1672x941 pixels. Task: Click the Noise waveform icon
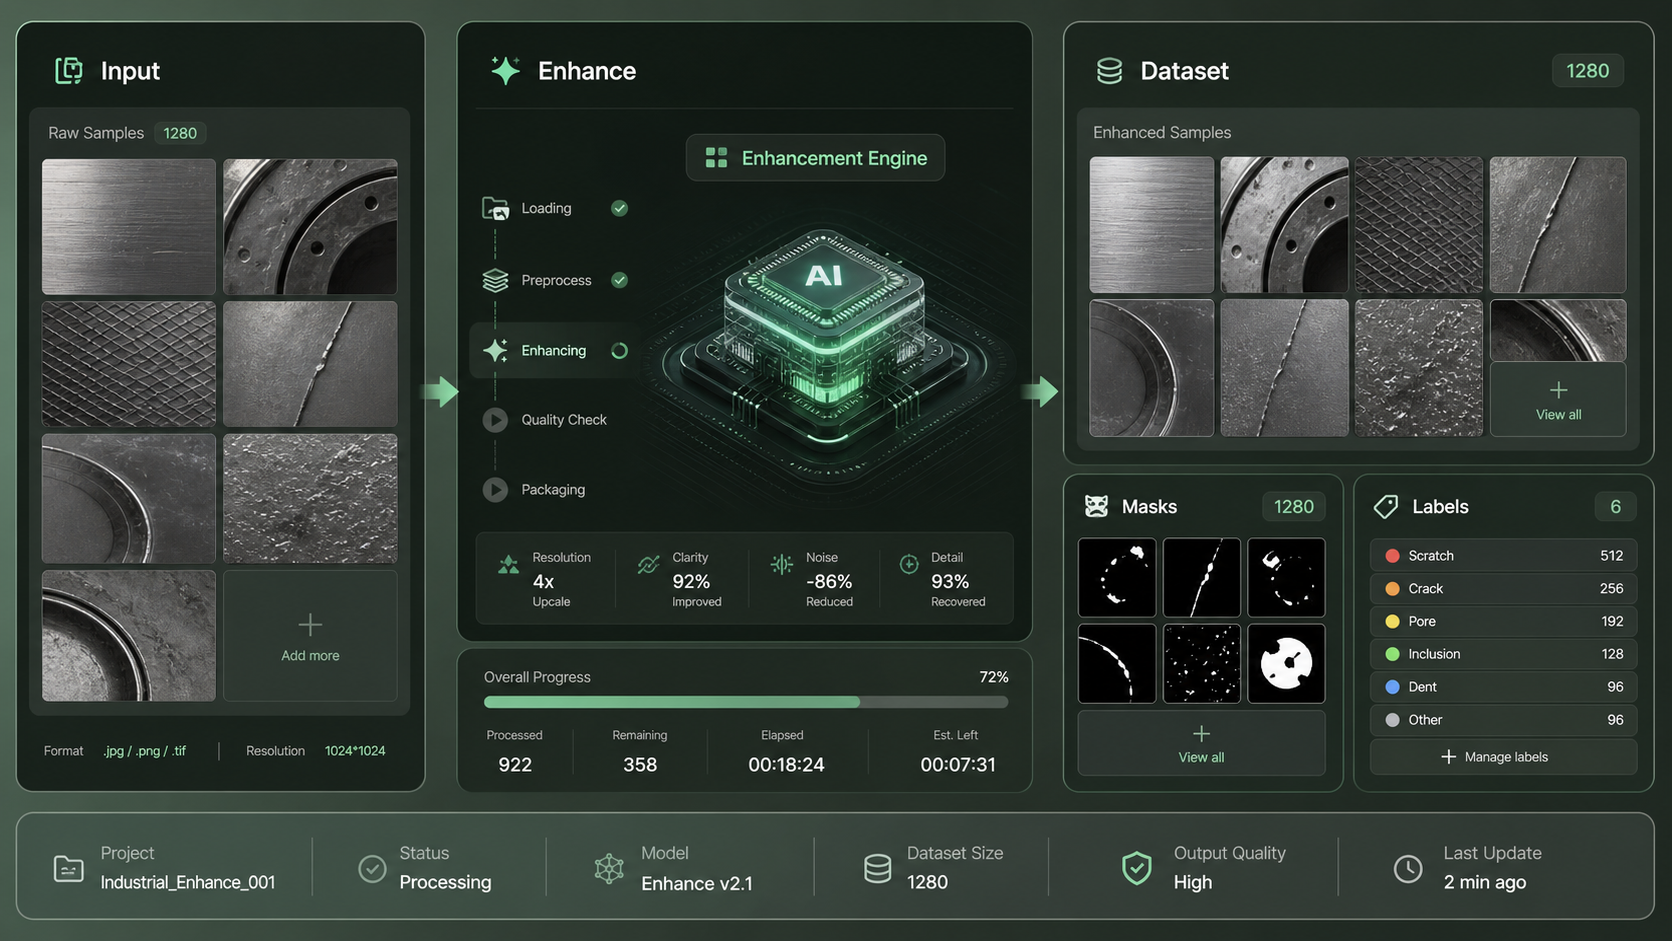pyautogui.click(x=781, y=565)
